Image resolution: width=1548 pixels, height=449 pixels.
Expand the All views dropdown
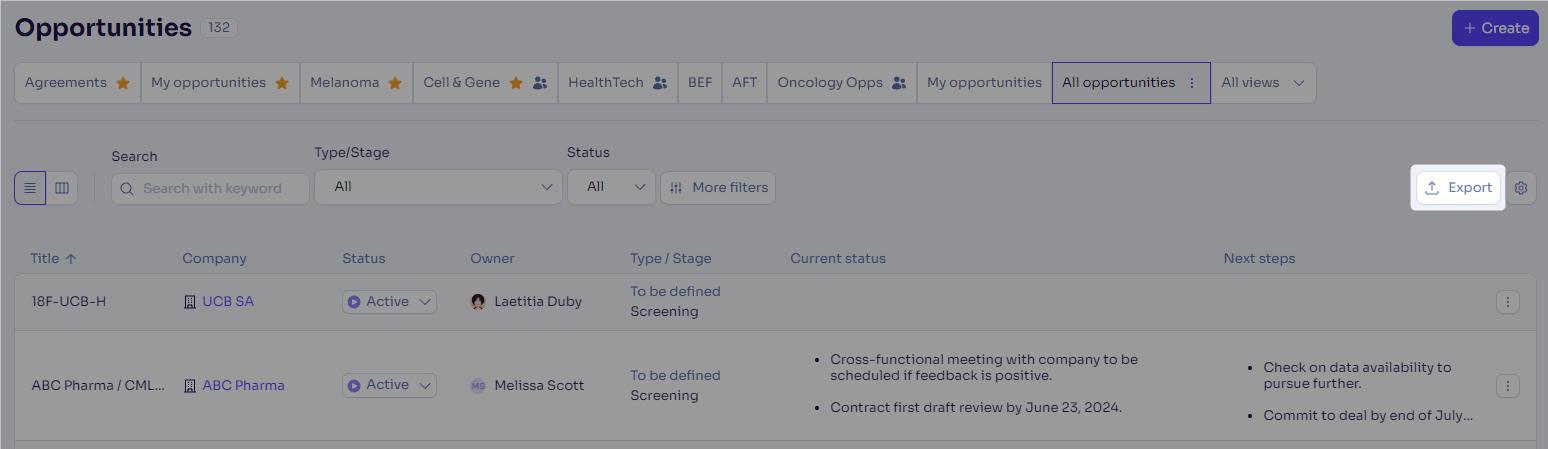coord(1263,83)
